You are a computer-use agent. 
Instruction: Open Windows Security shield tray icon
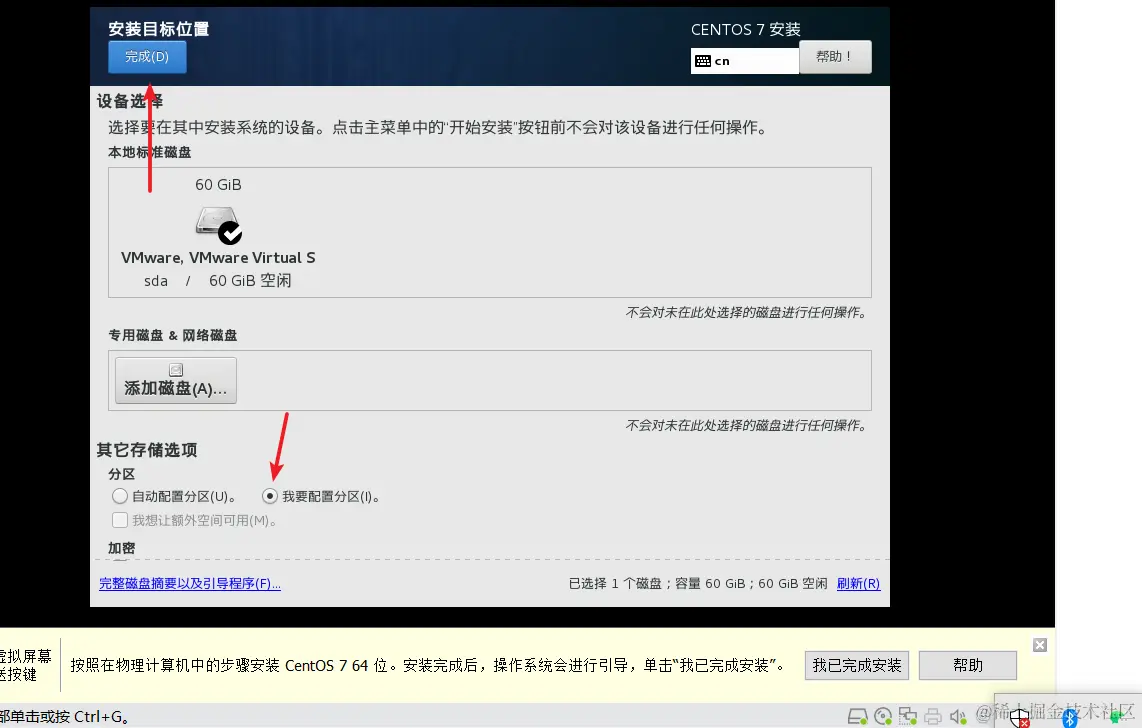pyautogui.click(x=1020, y=718)
